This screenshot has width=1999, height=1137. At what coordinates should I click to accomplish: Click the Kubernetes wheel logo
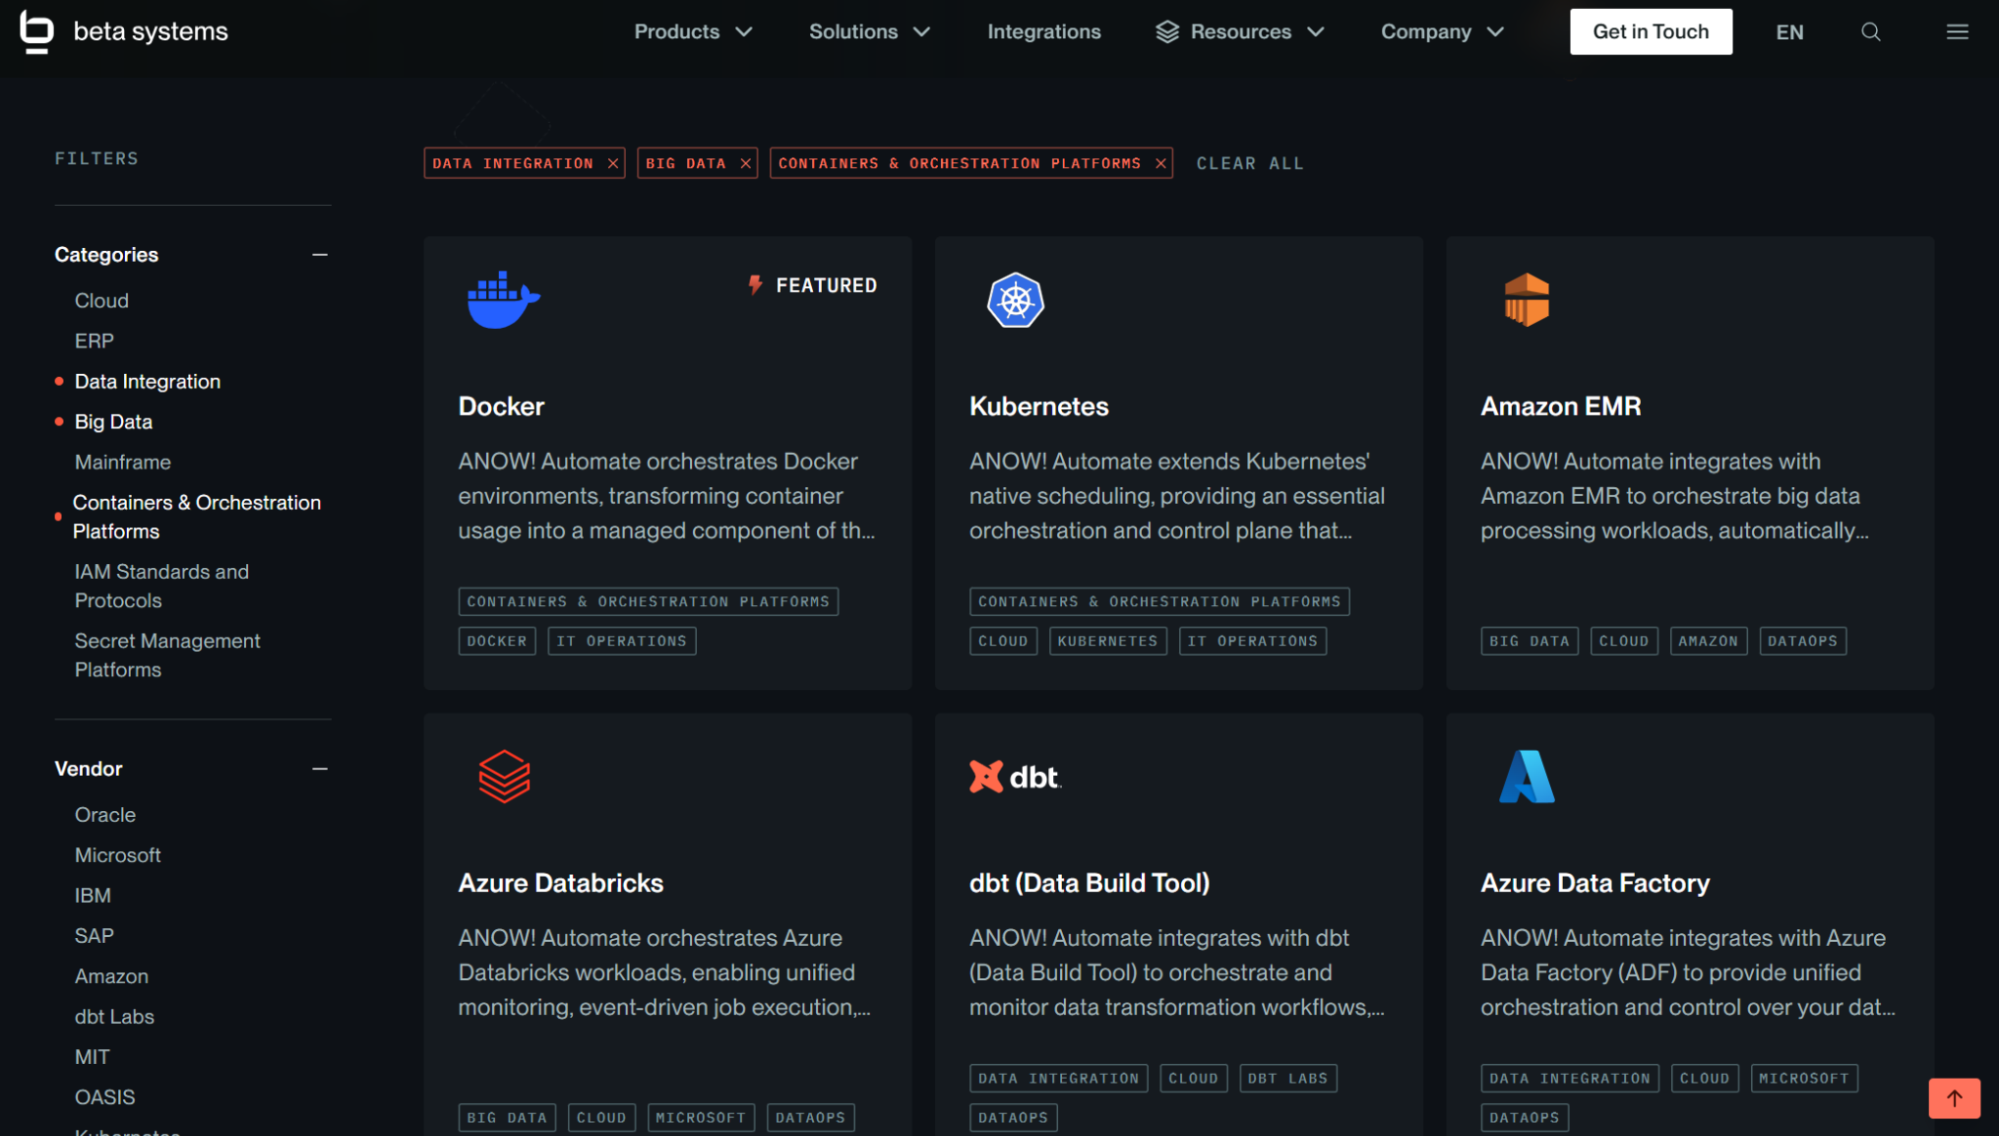1015,300
